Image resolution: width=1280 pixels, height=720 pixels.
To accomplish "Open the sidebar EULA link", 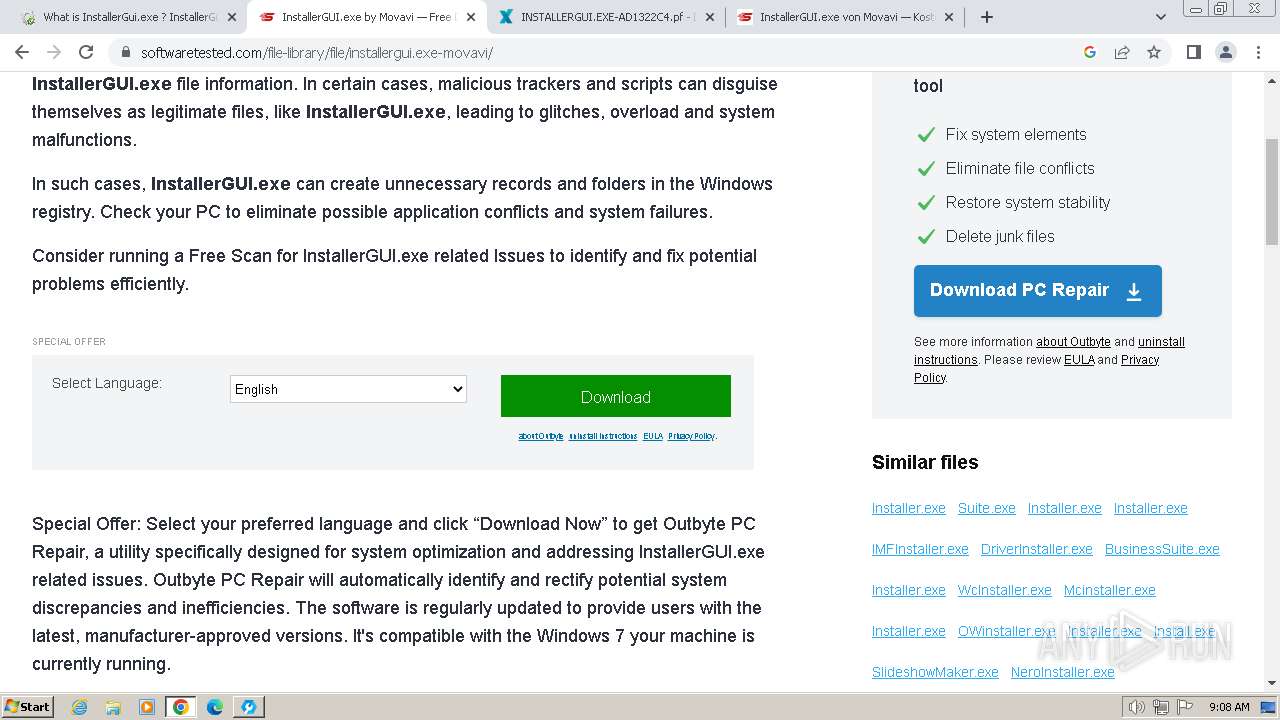I will click(1079, 360).
